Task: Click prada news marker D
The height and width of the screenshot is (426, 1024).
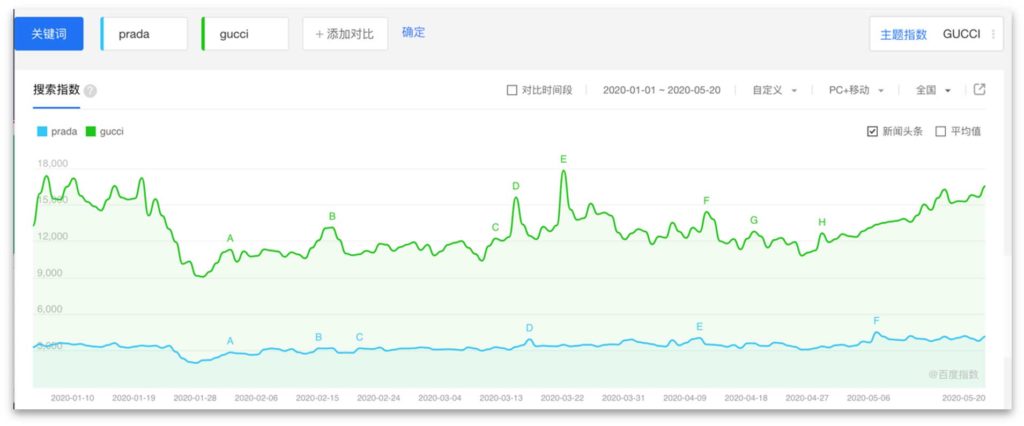Action: (529, 328)
